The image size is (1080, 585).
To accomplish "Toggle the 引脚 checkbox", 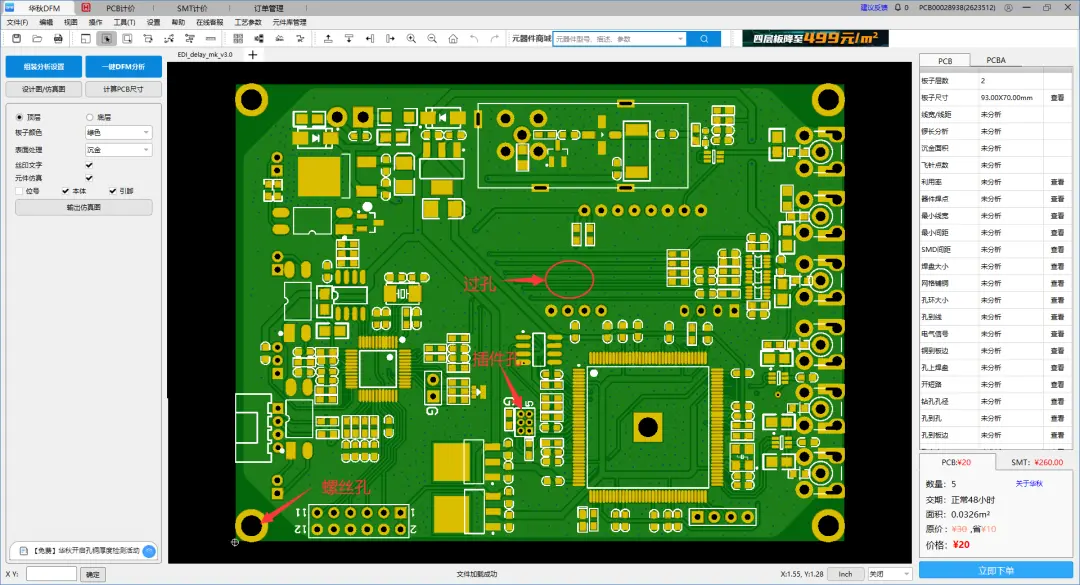I will 112,191.
